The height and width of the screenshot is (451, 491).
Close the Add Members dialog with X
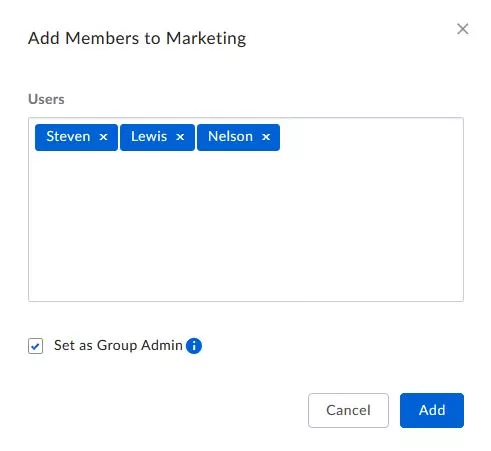pos(463,29)
